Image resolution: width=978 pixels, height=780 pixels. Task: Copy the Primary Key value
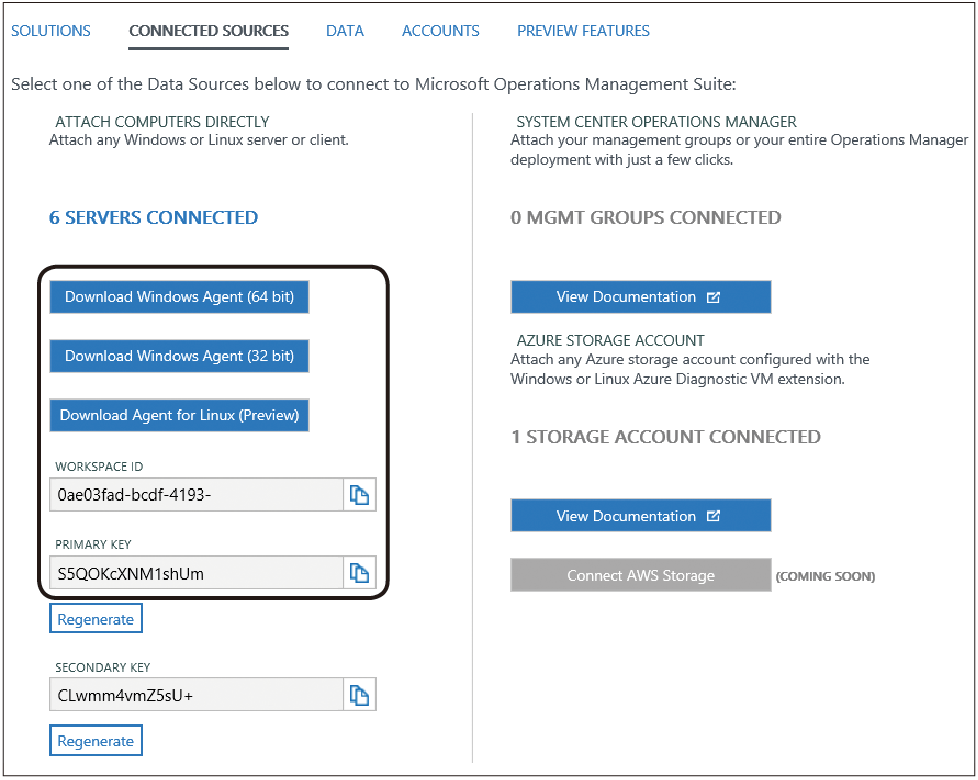click(x=359, y=572)
